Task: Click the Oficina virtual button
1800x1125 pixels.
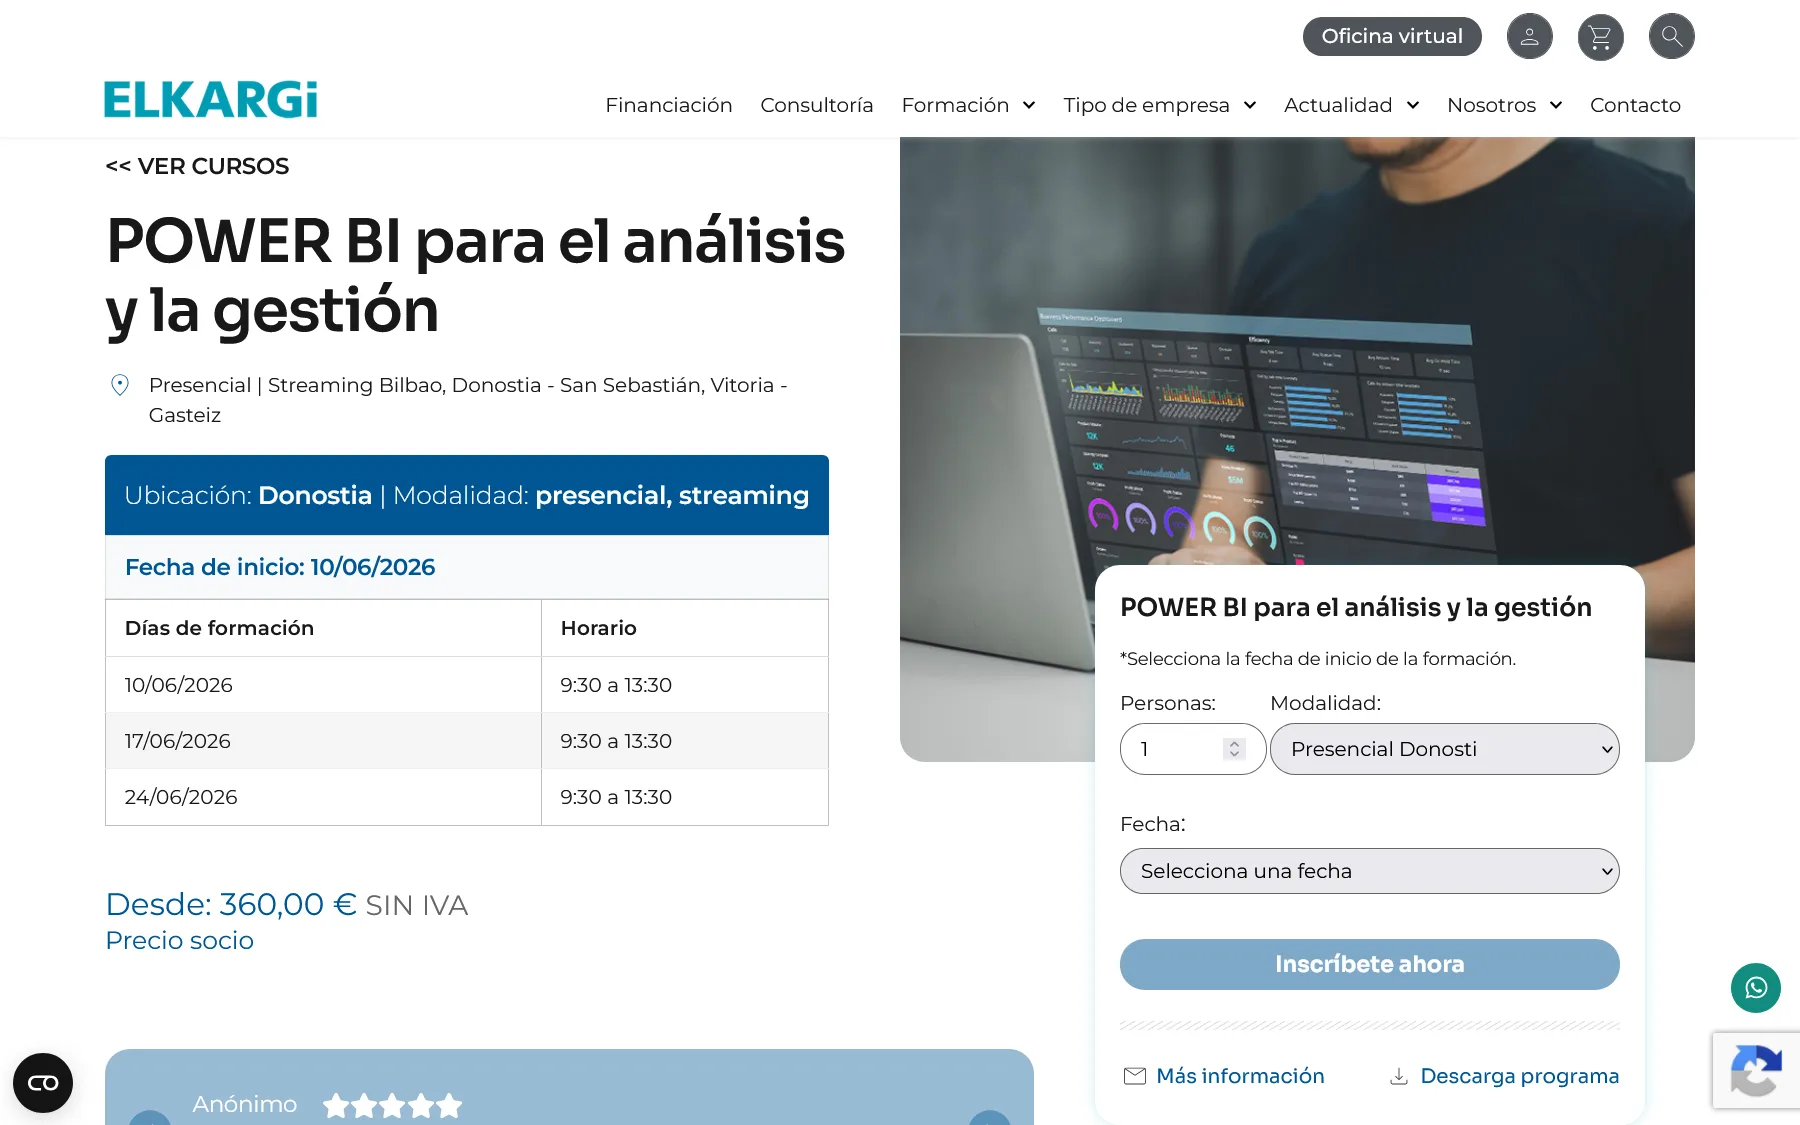Action: (1392, 36)
